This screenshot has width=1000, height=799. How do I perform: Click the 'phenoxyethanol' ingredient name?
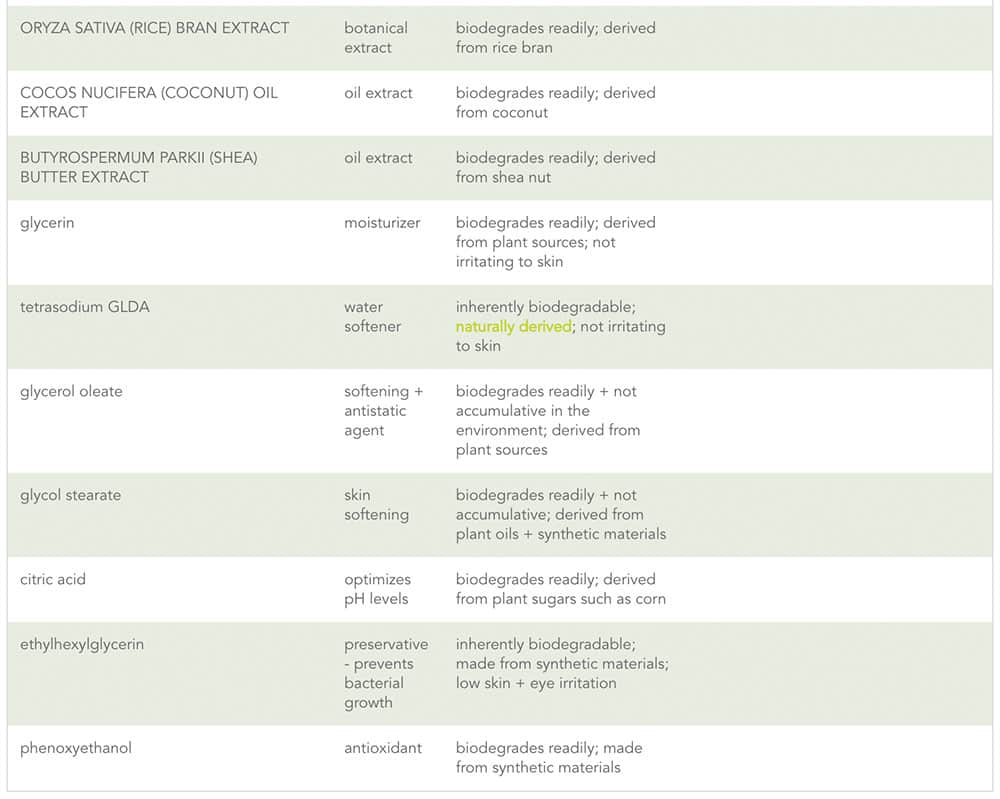coord(76,748)
